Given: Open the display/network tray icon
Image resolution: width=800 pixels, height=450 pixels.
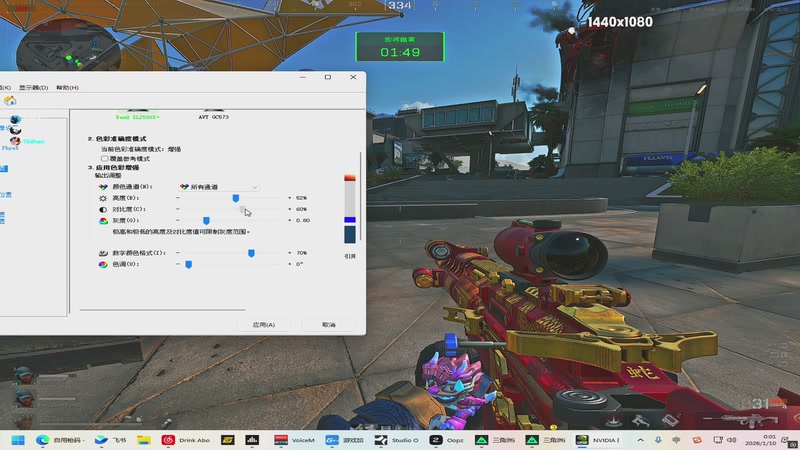Looking at the screenshot, I should (718, 440).
